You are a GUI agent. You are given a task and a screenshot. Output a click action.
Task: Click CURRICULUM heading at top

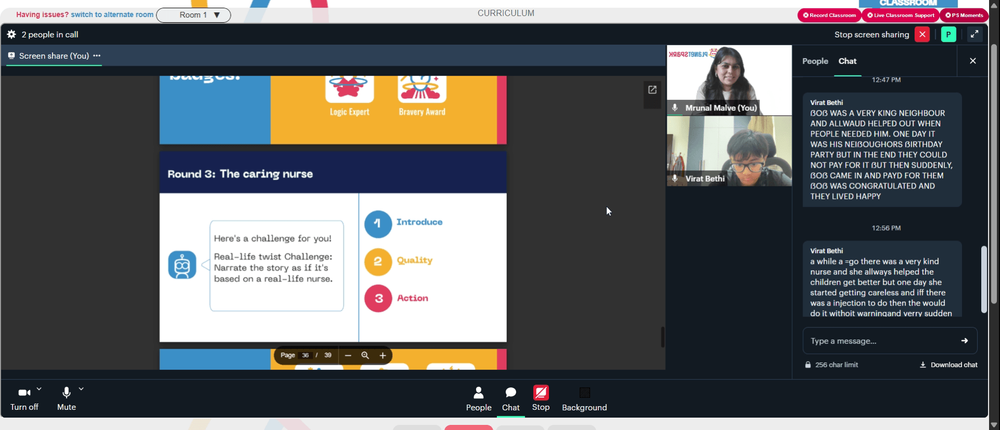coord(506,13)
